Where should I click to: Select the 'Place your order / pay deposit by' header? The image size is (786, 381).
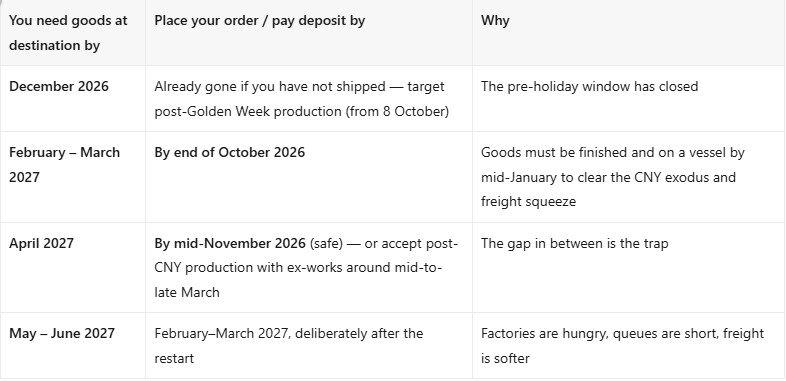pyautogui.click(x=259, y=21)
